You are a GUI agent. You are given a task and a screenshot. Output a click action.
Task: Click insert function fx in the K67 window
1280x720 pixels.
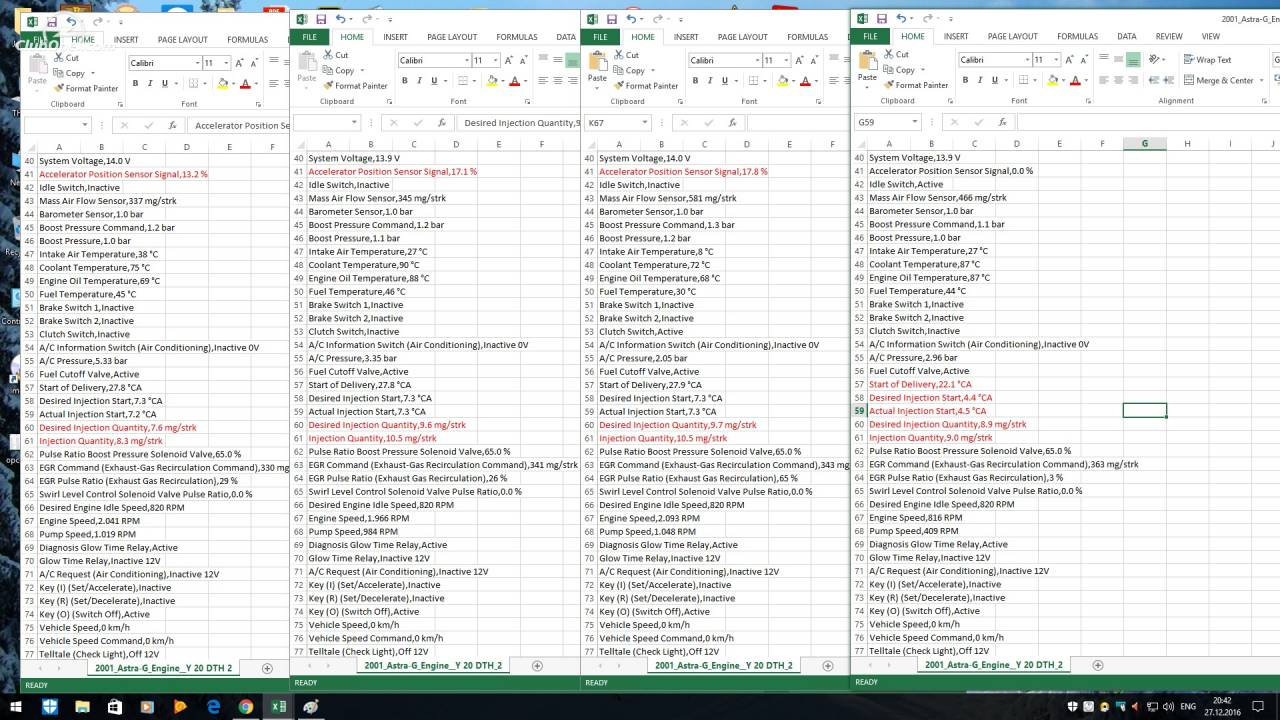tap(732, 122)
